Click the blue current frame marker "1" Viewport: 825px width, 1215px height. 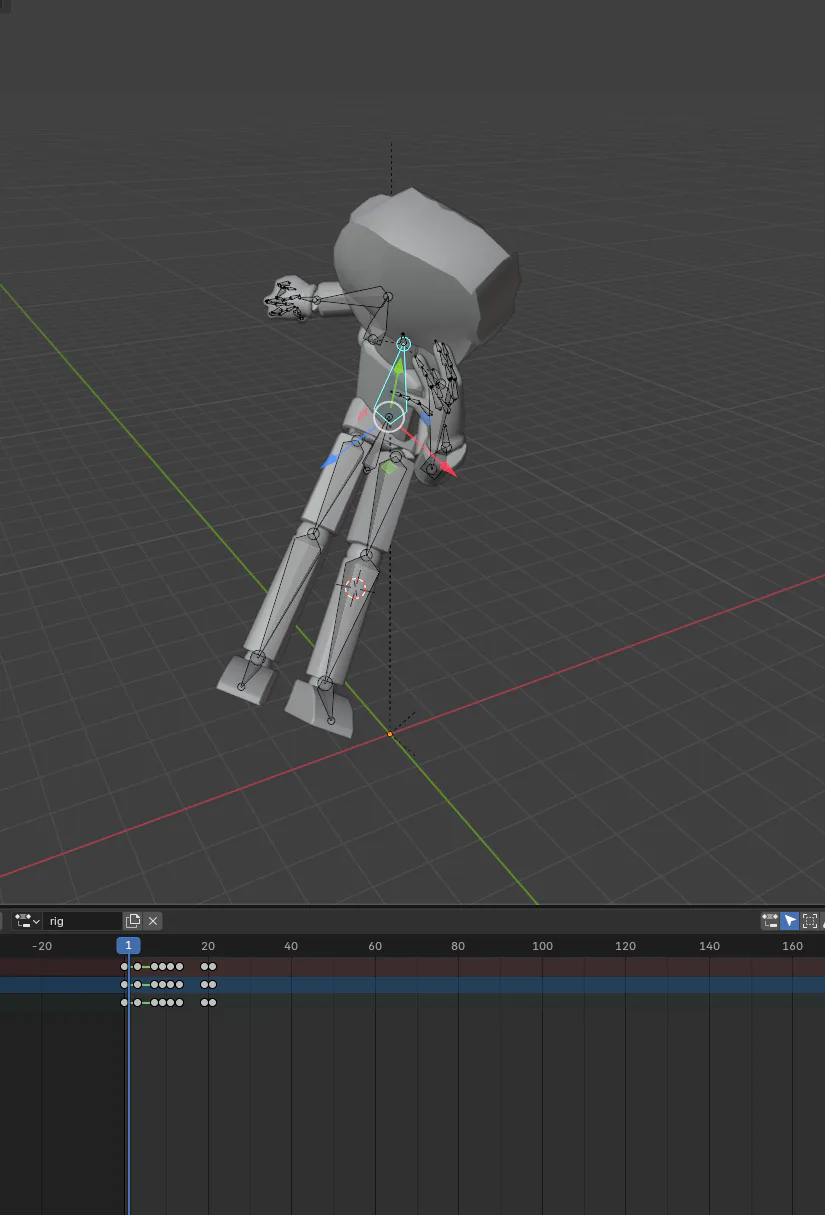point(128,945)
